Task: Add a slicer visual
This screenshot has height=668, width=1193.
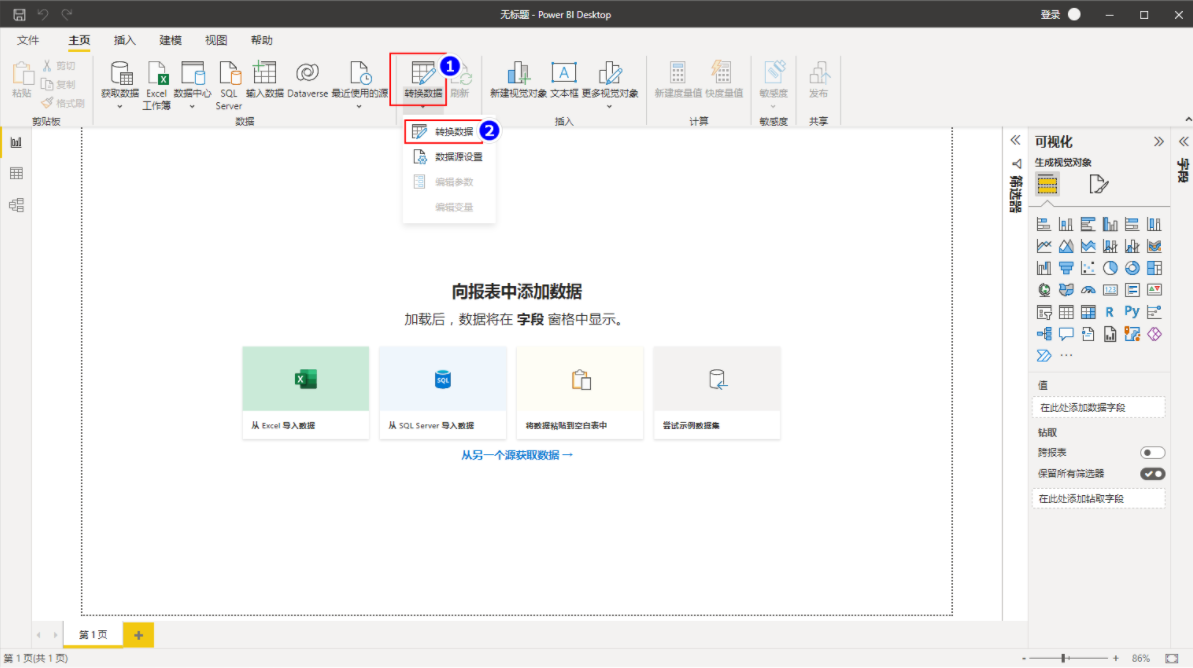Action: tap(1044, 312)
